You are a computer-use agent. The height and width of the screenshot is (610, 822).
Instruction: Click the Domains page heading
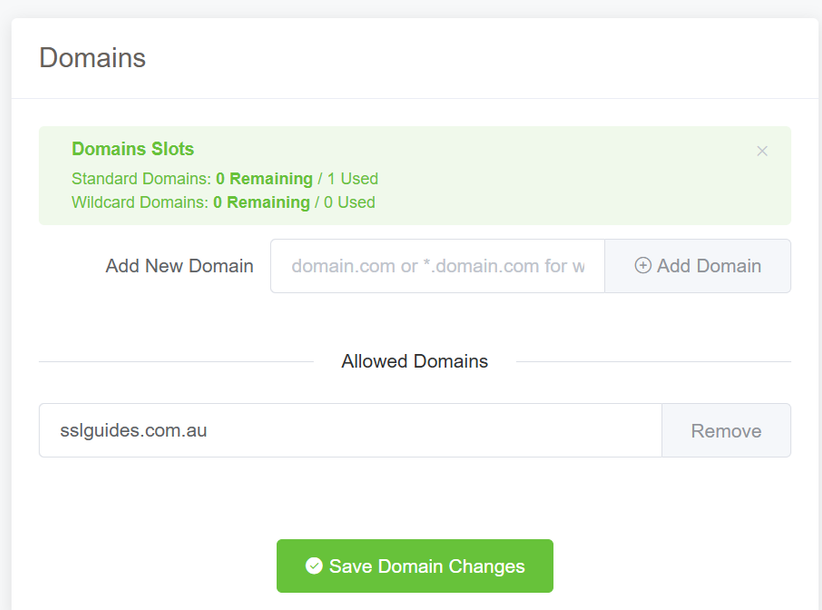coord(92,58)
